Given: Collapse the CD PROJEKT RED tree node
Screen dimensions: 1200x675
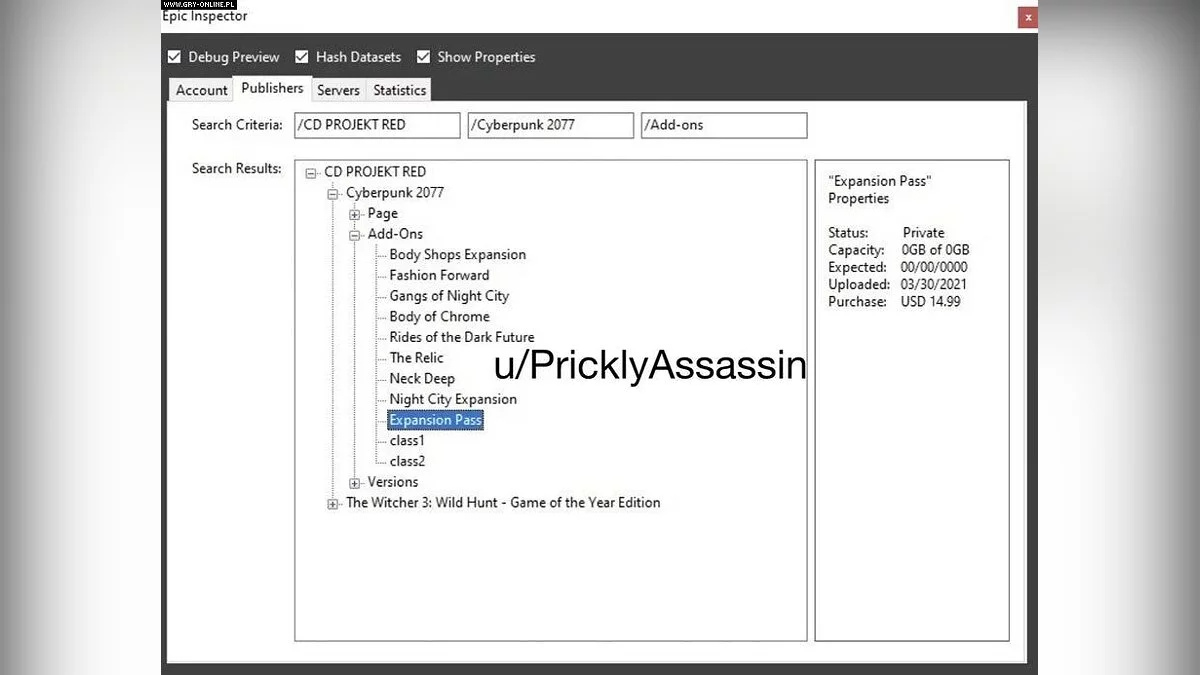Looking at the screenshot, I should point(311,172).
